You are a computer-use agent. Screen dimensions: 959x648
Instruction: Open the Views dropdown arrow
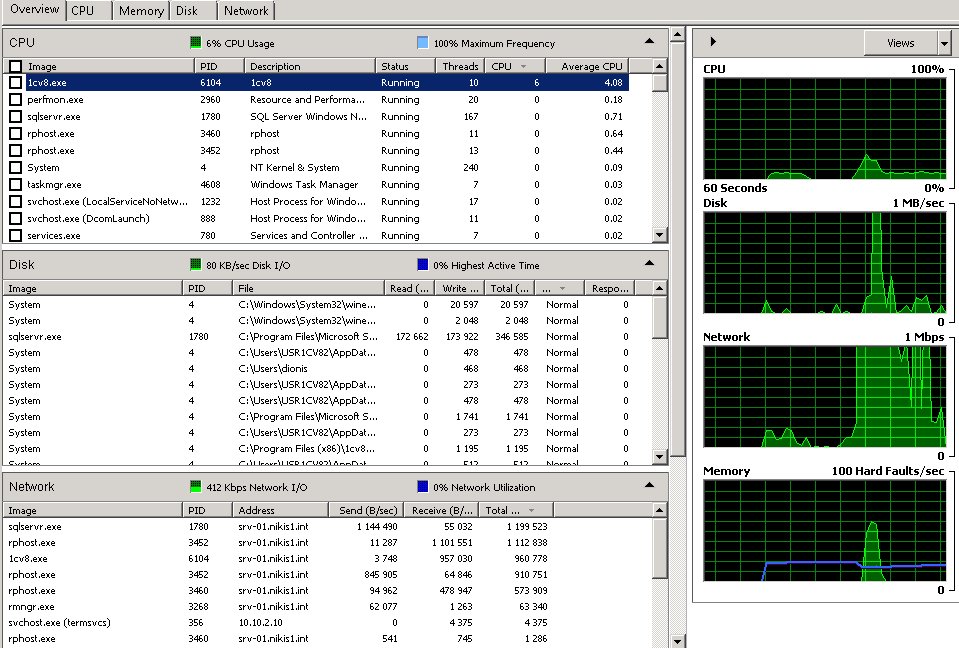pyautogui.click(x=944, y=43)
